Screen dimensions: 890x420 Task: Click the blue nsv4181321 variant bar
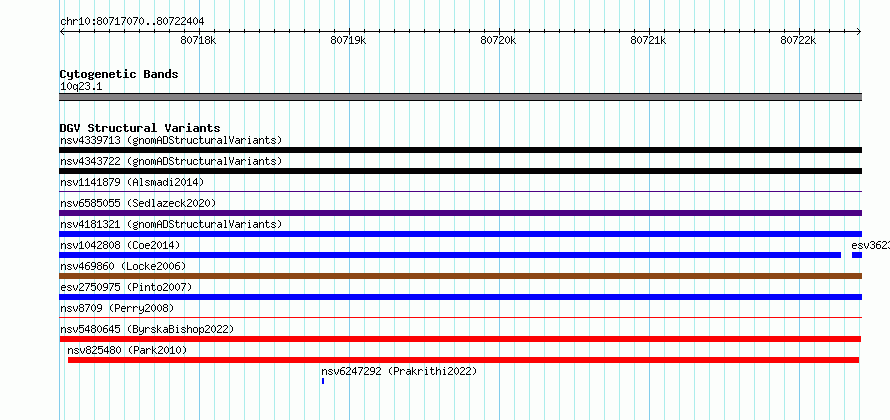point(461,234)
